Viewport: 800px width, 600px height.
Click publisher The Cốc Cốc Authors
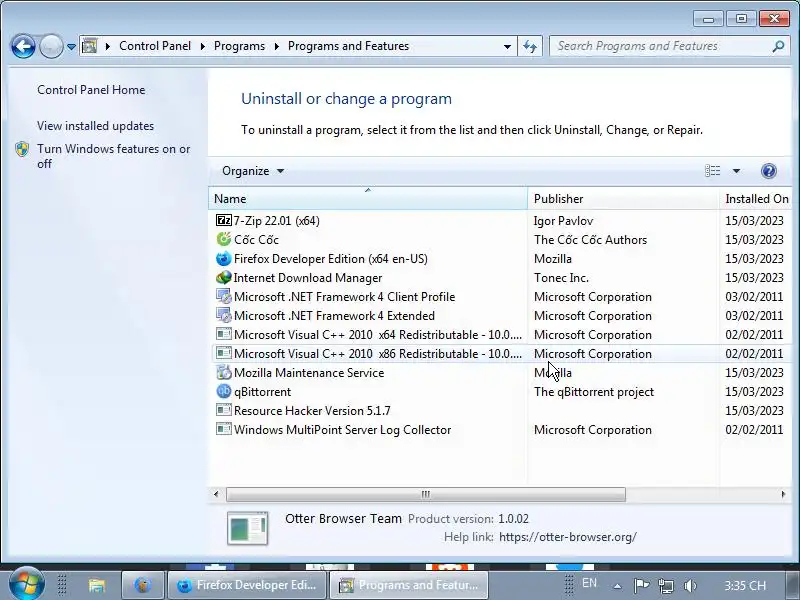(x=590, y=239)
